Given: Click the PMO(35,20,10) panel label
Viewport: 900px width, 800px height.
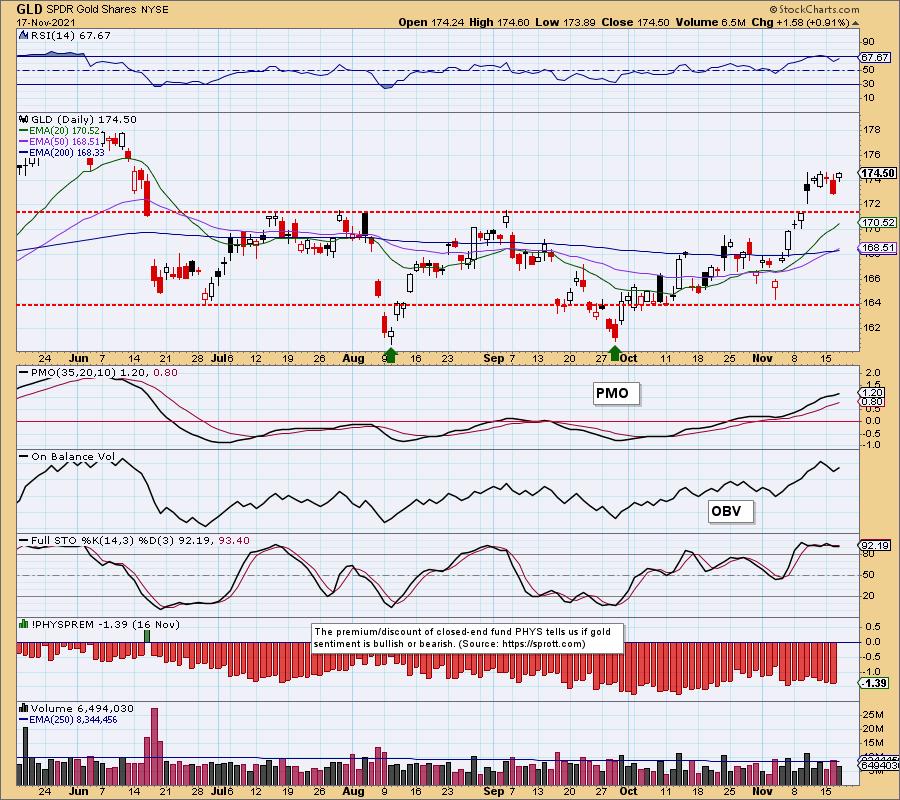Looking at the screenshot, I should click(x=104, y=372).
